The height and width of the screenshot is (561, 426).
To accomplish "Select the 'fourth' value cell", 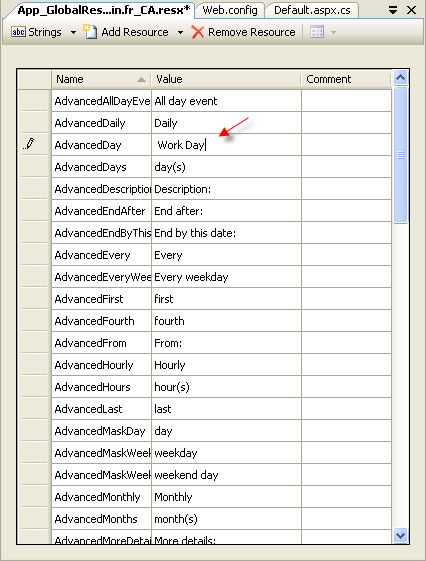I will pos(227,321).
